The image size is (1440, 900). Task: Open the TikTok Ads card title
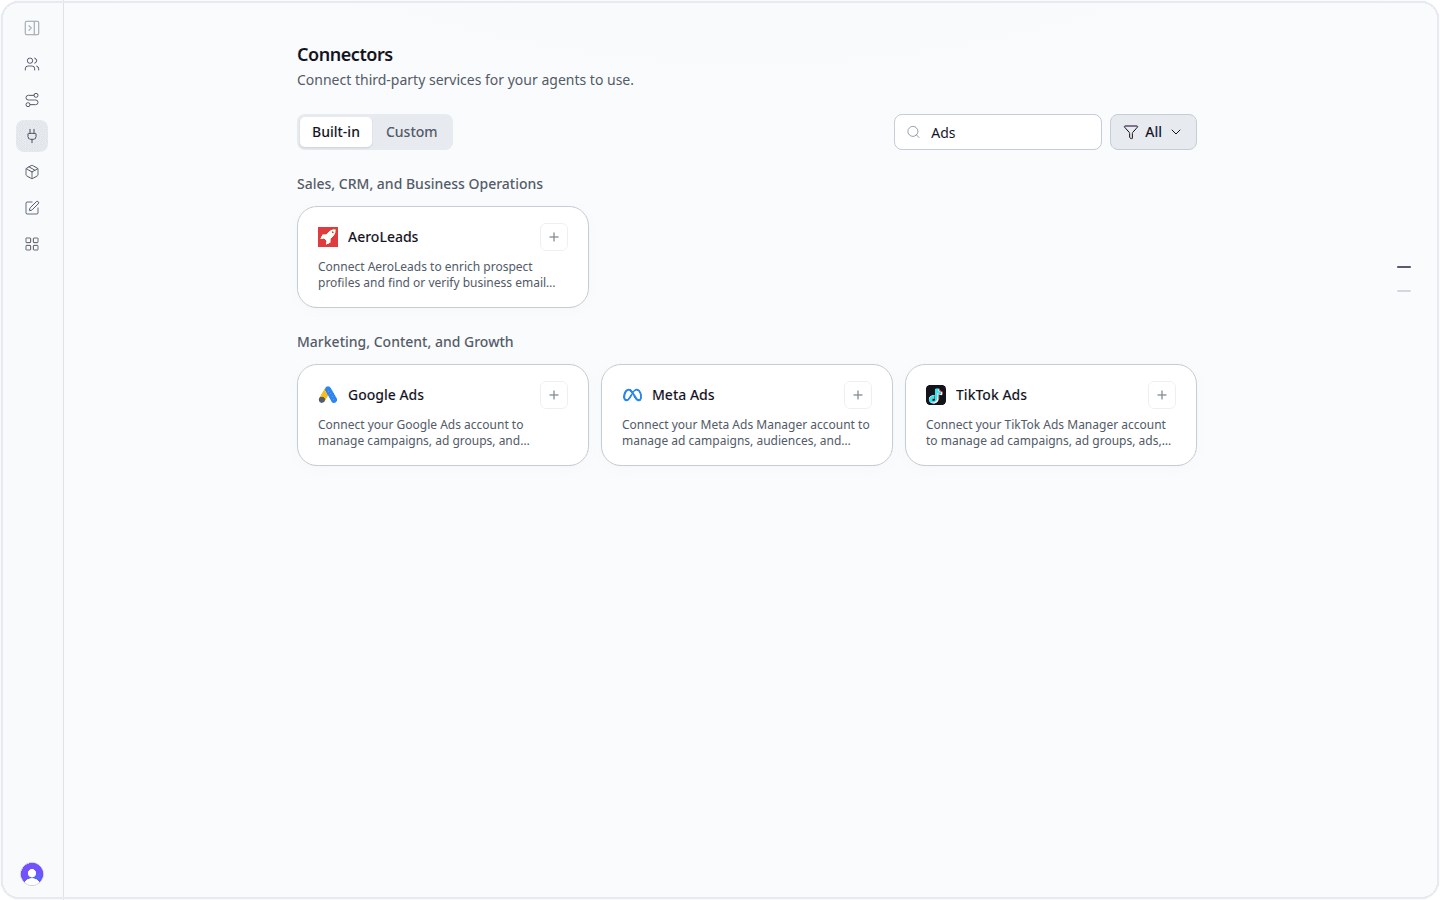pos(991,395)
